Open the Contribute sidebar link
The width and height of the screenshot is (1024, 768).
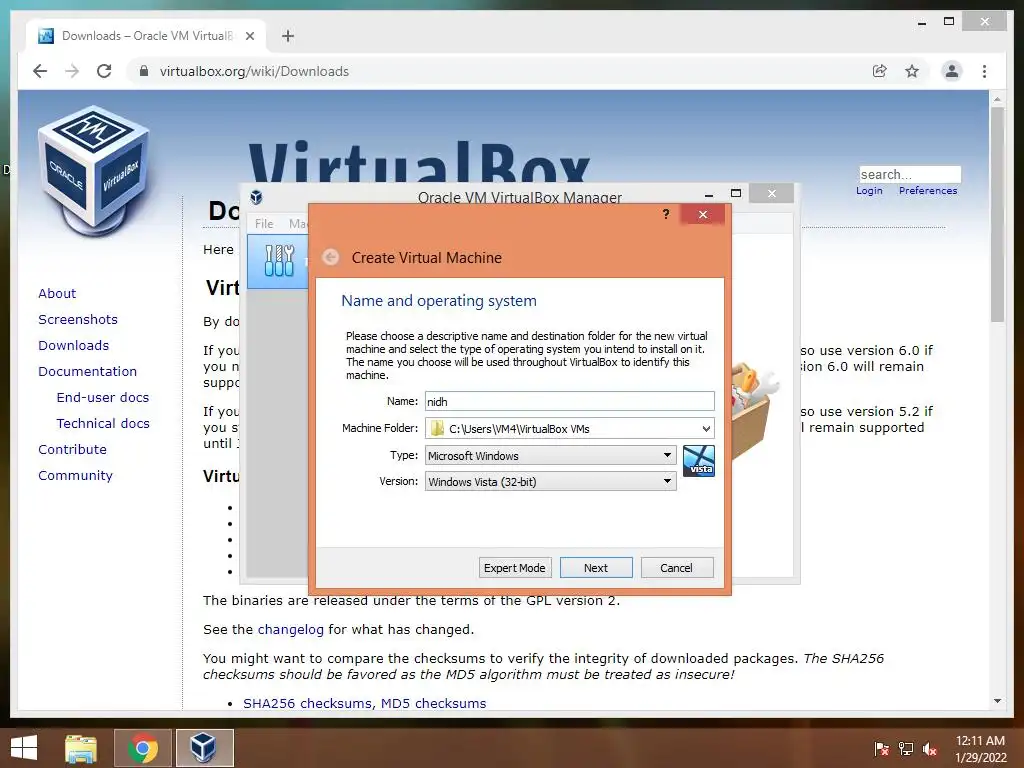click(72, 449)
